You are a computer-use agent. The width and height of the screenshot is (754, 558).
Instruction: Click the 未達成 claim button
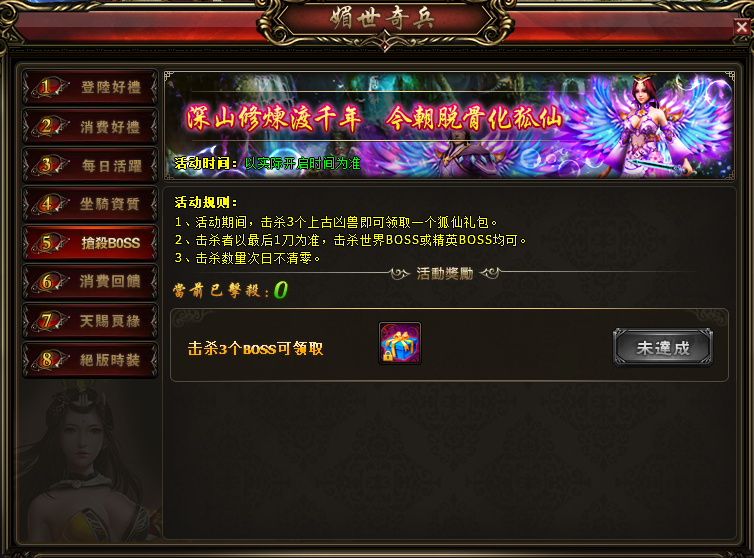tap(663, 347)
